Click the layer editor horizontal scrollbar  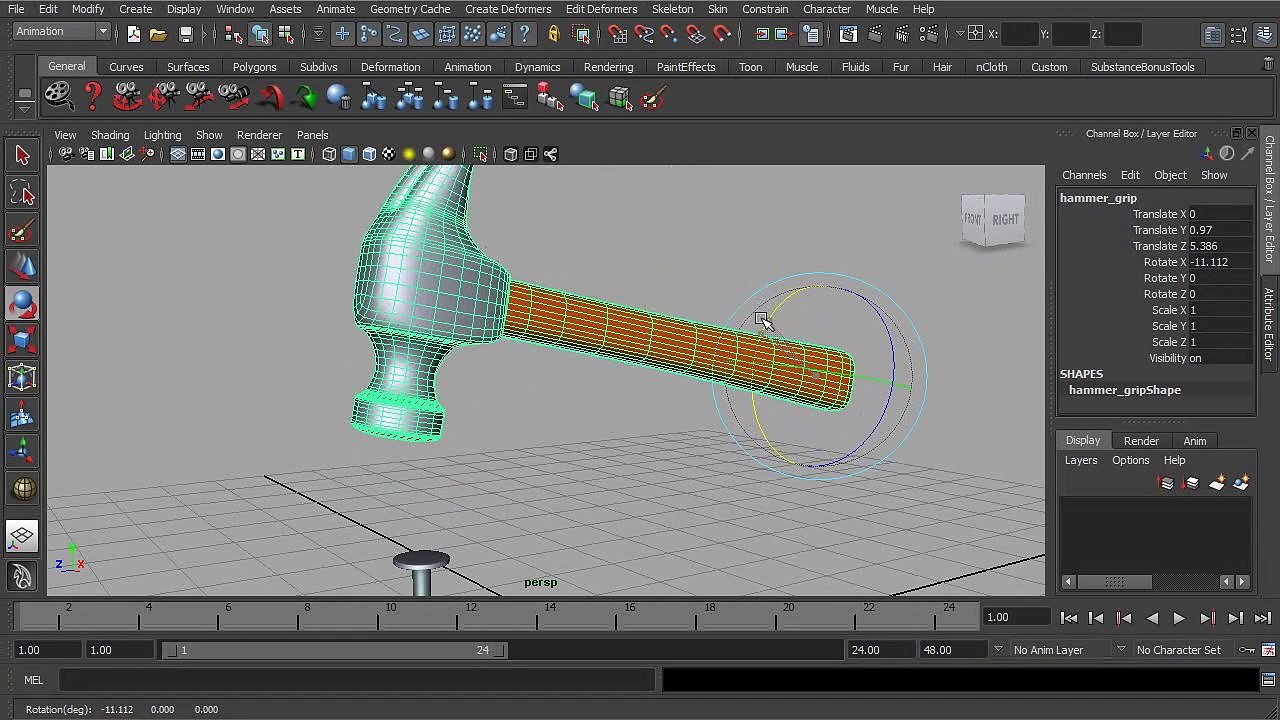[1115, 581]
